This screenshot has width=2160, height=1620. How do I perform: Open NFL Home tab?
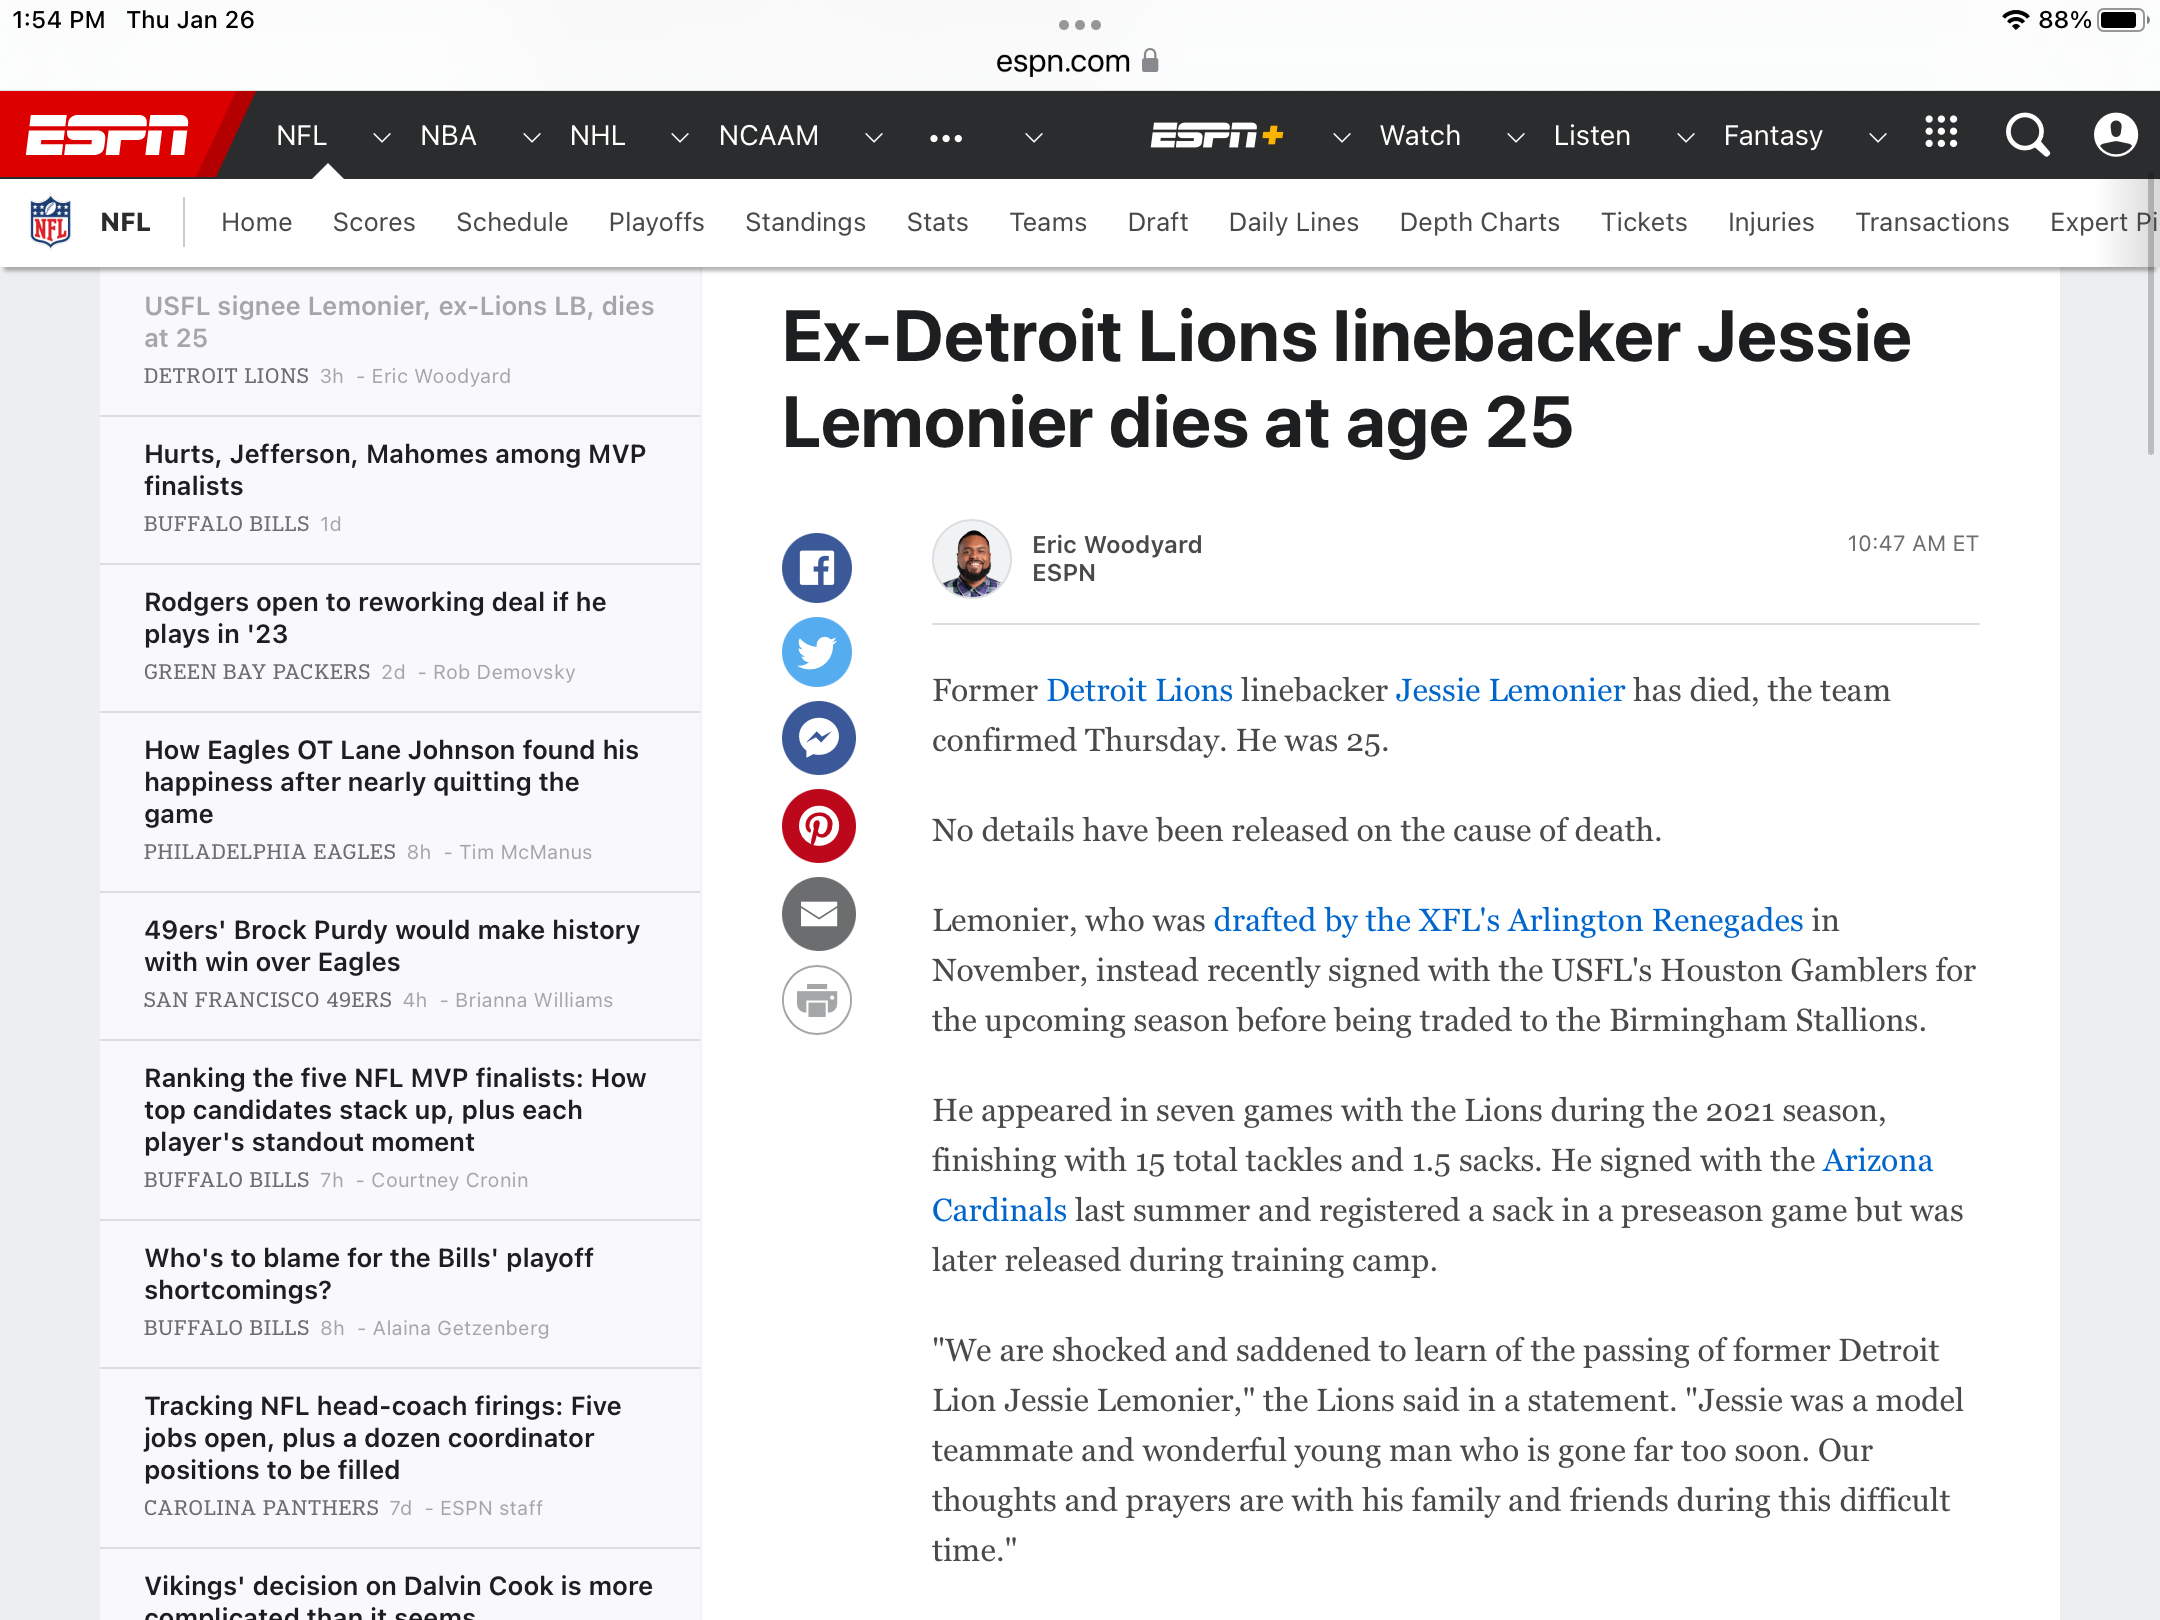click(257, 222)
